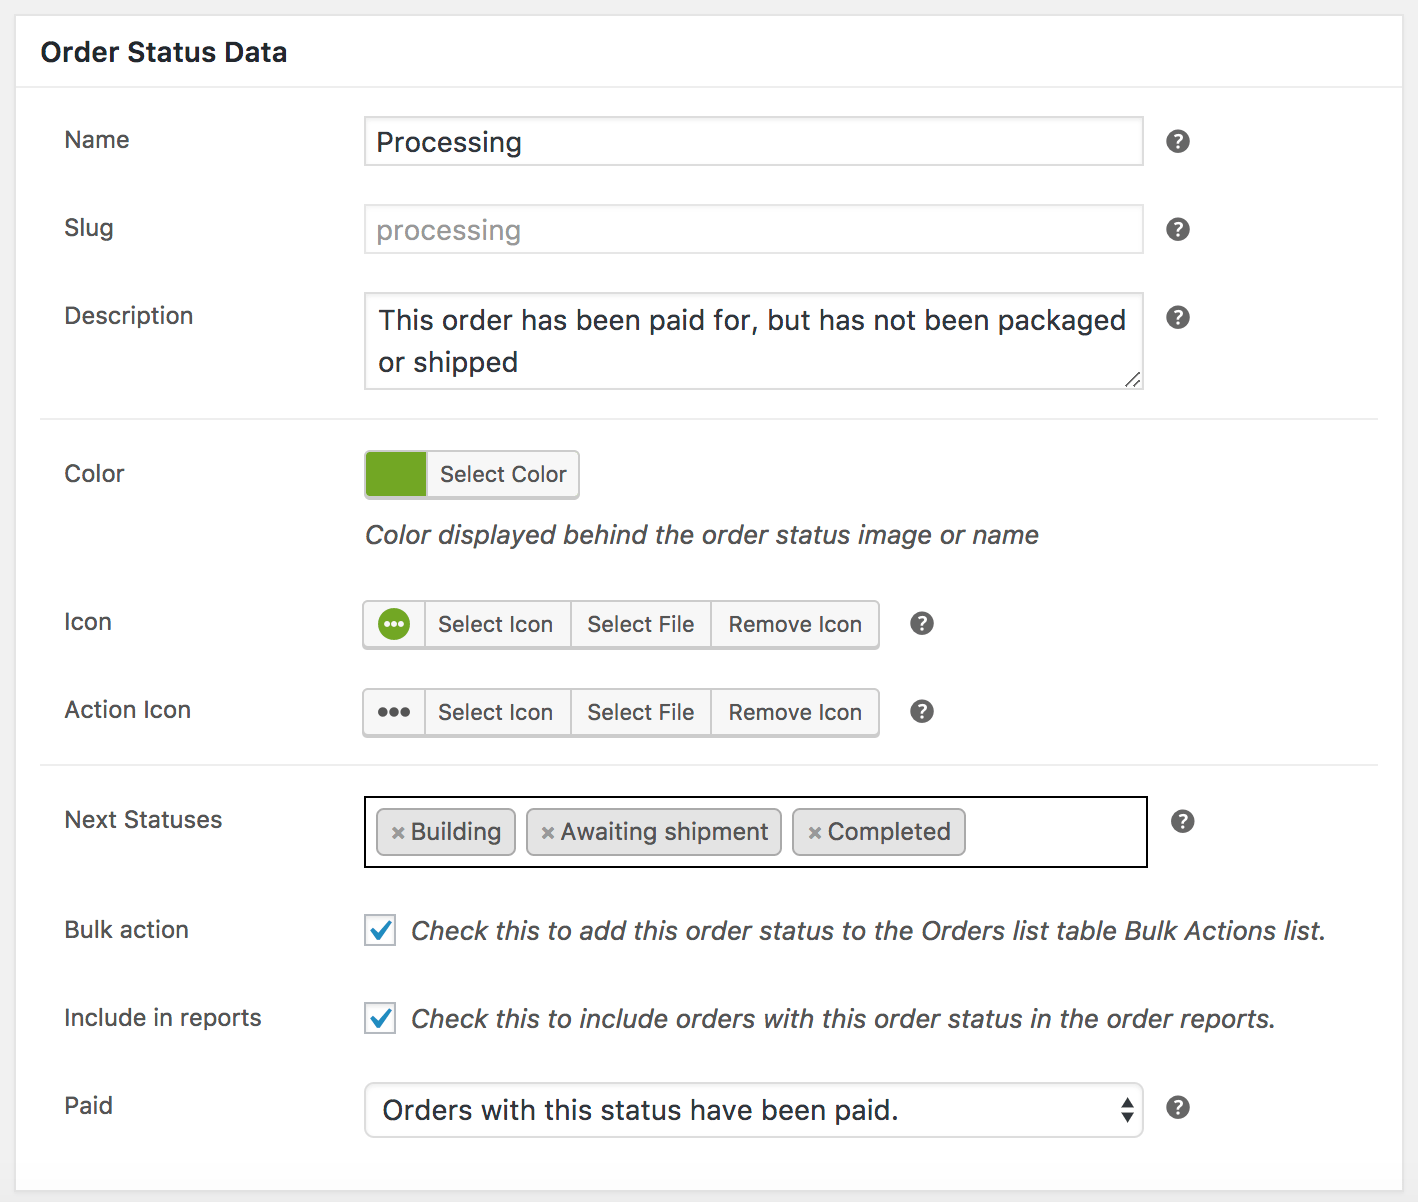Click Select File in the Icon row
The width and height of the screenshot is (1418, 1202).
tap(640, 623)
